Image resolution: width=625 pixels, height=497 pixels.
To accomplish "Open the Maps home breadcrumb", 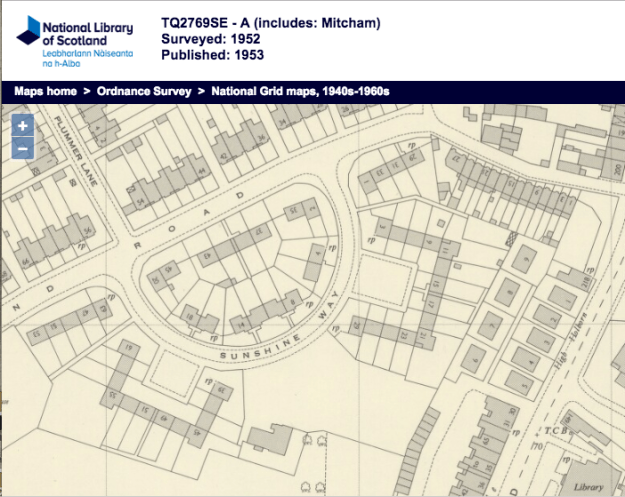I will pyautogui.click(x=45, y=91).
